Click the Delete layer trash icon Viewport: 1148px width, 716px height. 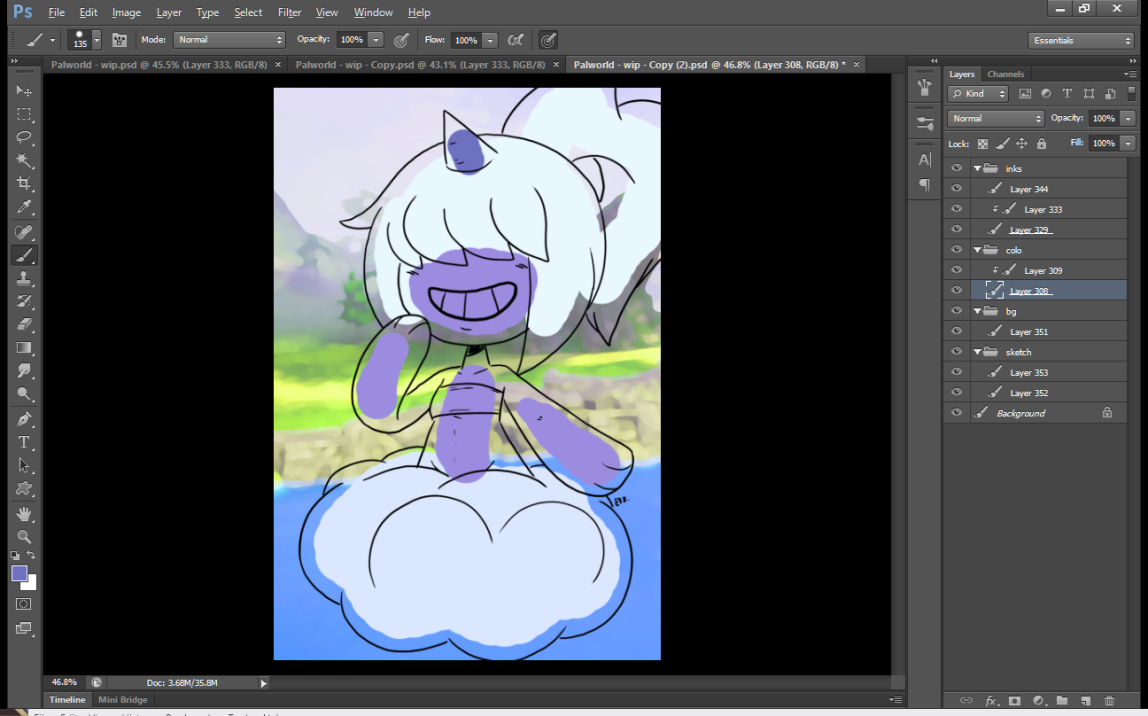1109,701
